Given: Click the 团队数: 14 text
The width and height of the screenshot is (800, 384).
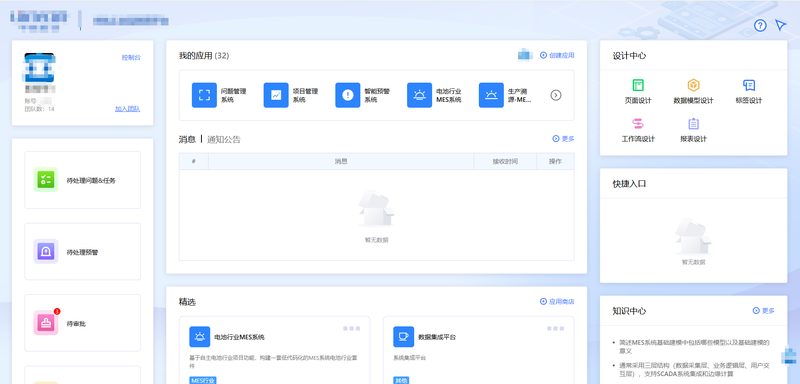Looking at the screenshot, I should (39, 109).
